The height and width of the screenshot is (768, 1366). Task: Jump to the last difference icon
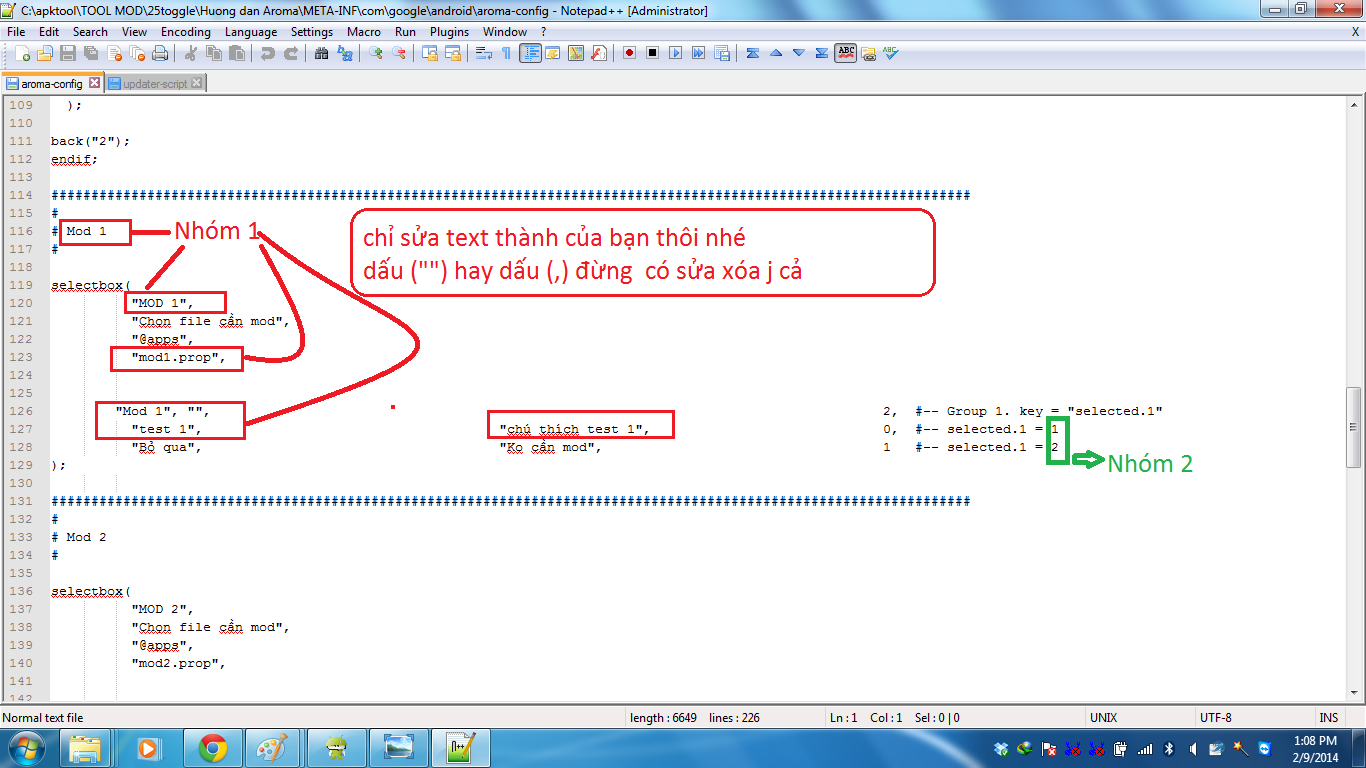click(821, 53)
